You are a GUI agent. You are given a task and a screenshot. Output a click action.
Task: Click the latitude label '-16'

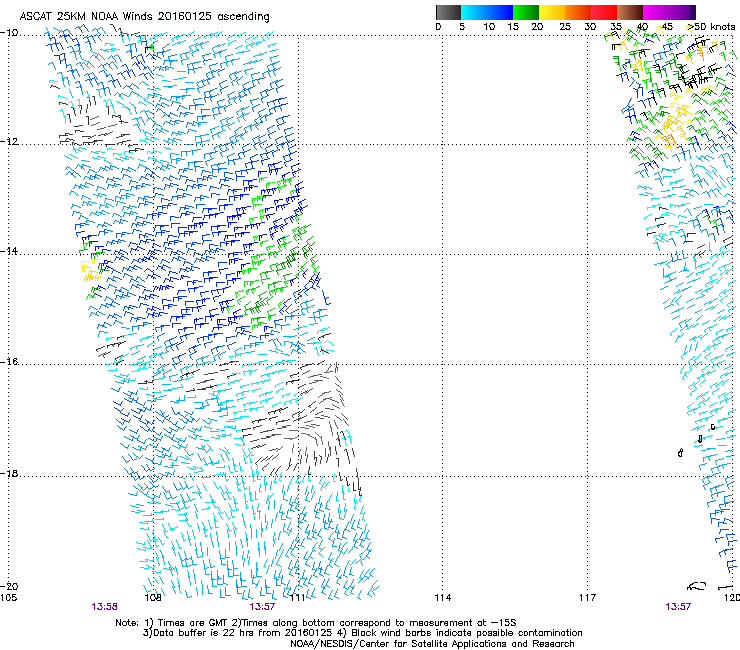(9, 362)
